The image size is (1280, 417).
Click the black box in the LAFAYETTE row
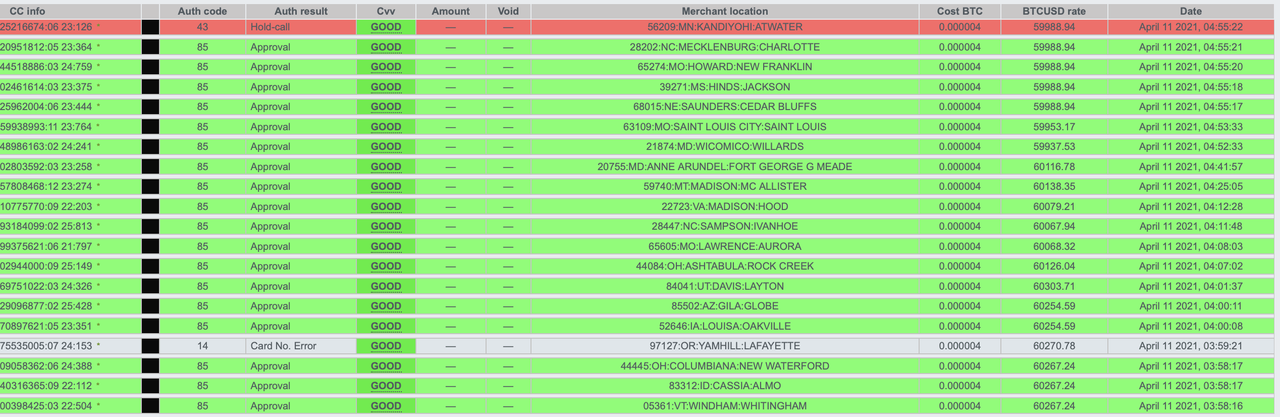pos(150,346)
